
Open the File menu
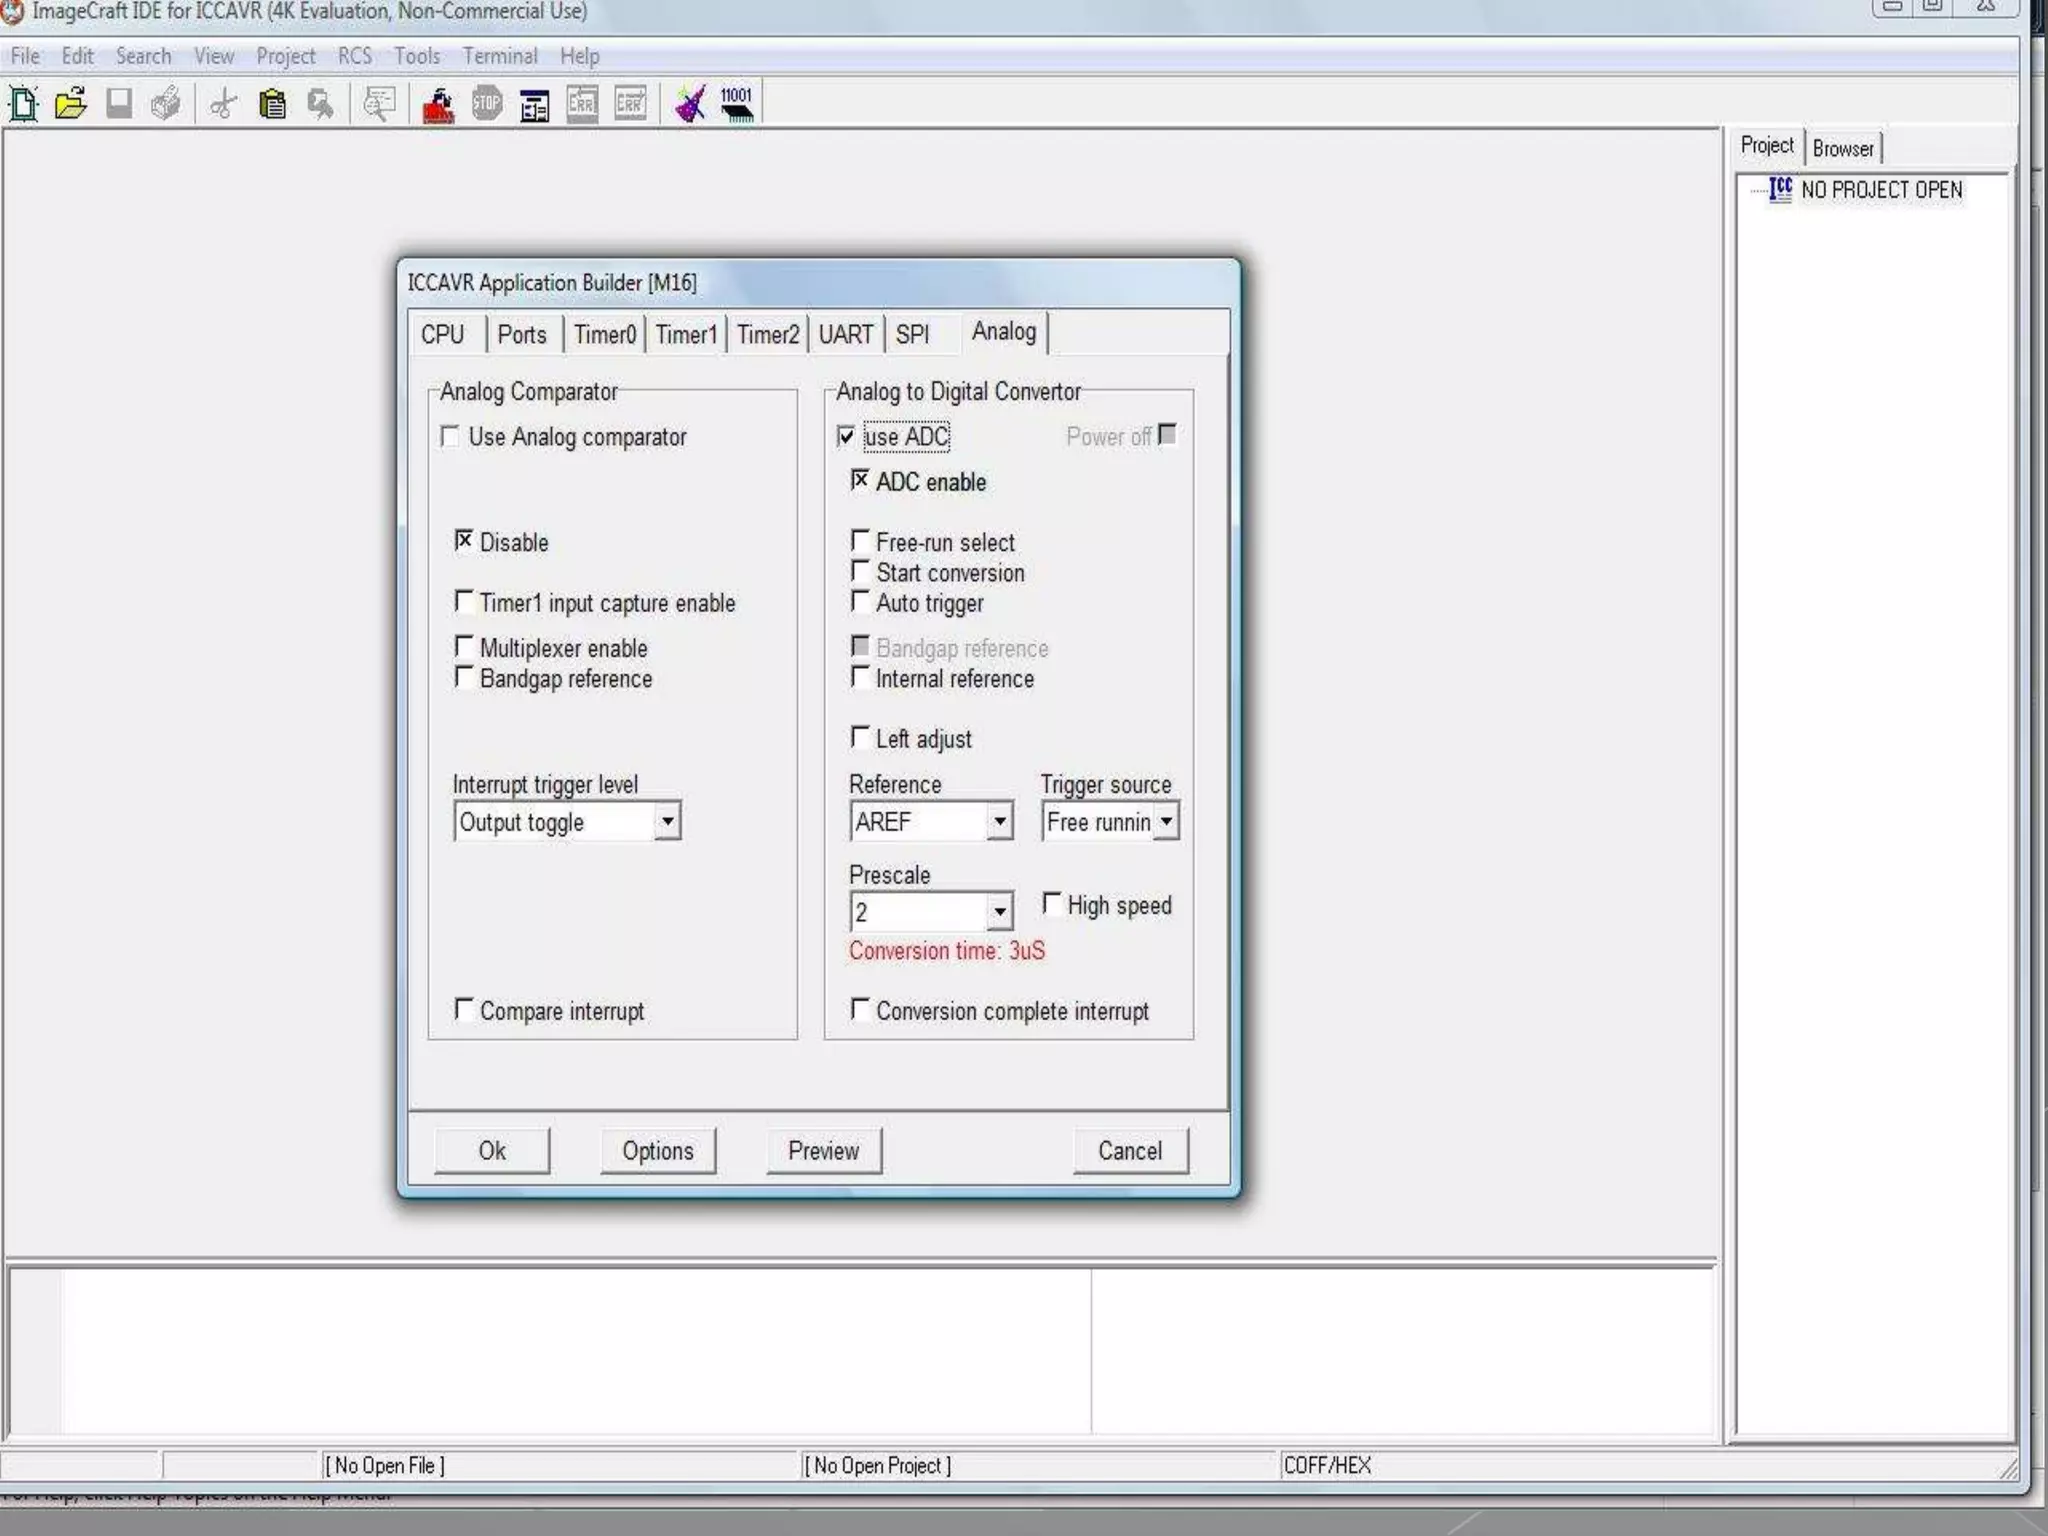25,56
